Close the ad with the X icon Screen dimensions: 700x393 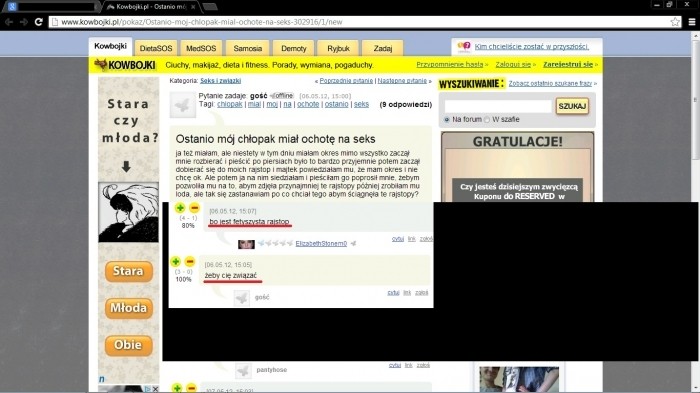155,389
